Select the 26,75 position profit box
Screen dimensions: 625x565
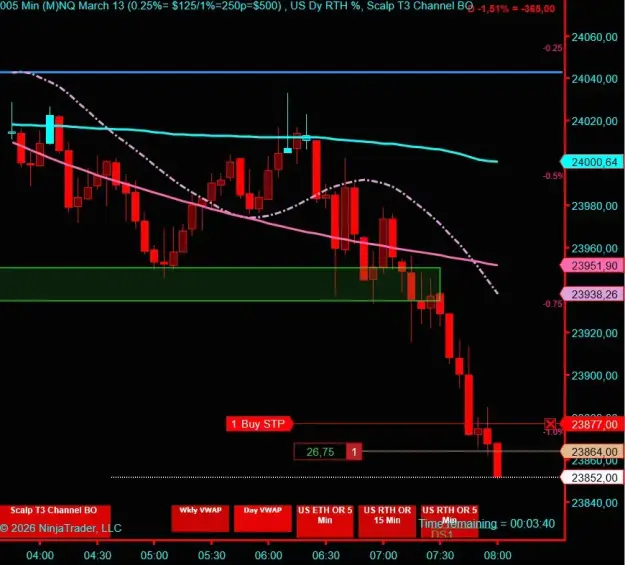(x=320, y=452)
